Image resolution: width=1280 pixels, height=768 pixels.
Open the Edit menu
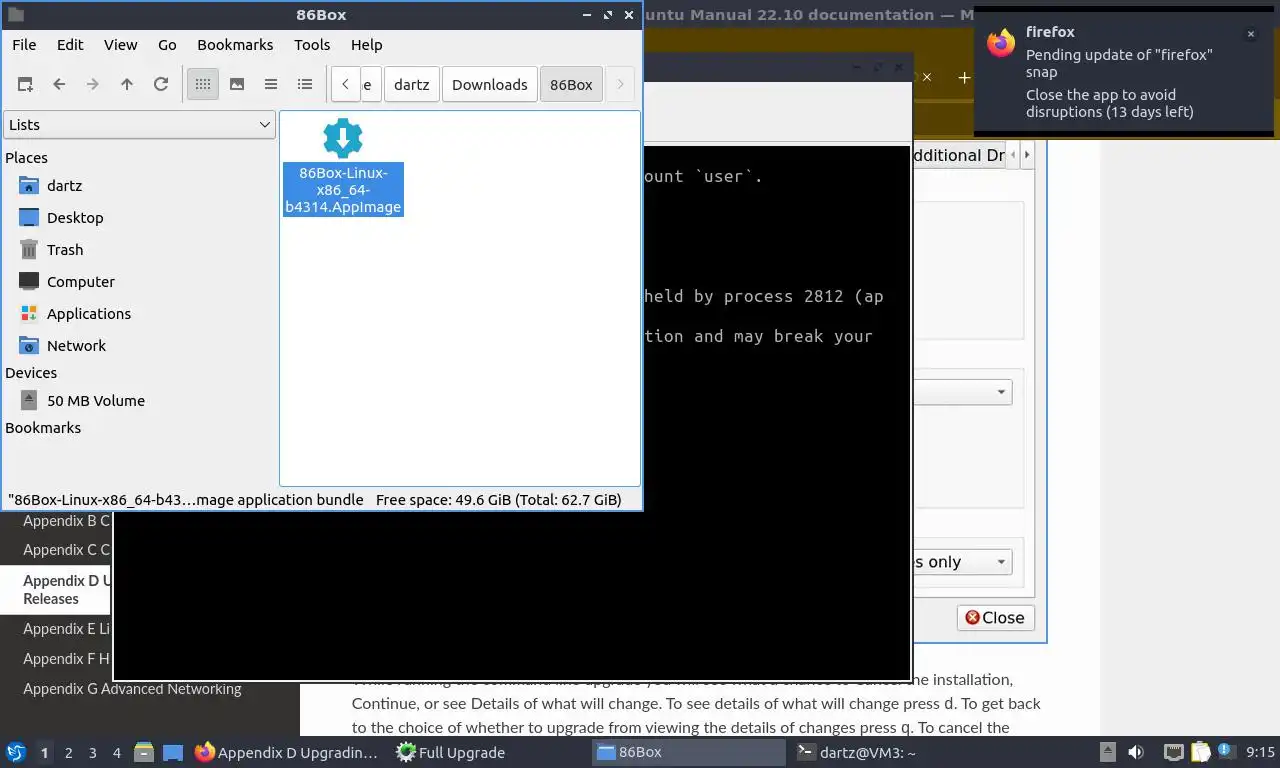(x=70, y=44)
